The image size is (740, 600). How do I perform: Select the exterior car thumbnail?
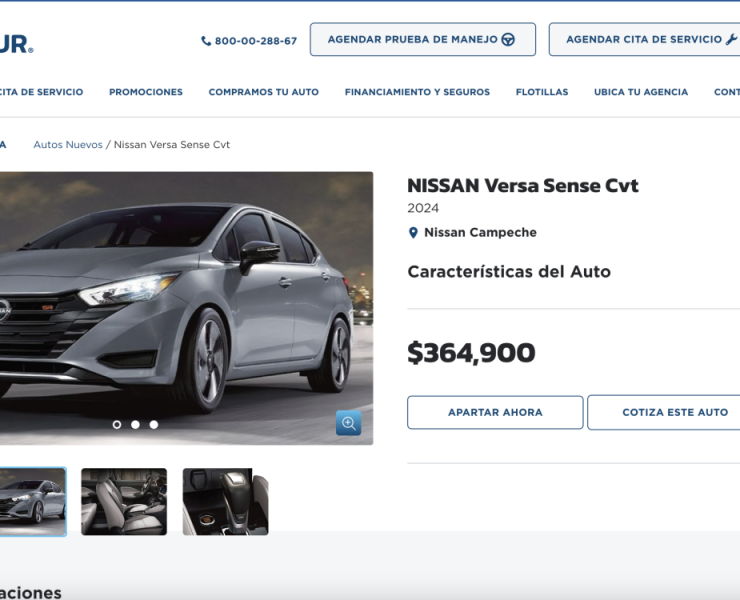(x=33, y=502)
